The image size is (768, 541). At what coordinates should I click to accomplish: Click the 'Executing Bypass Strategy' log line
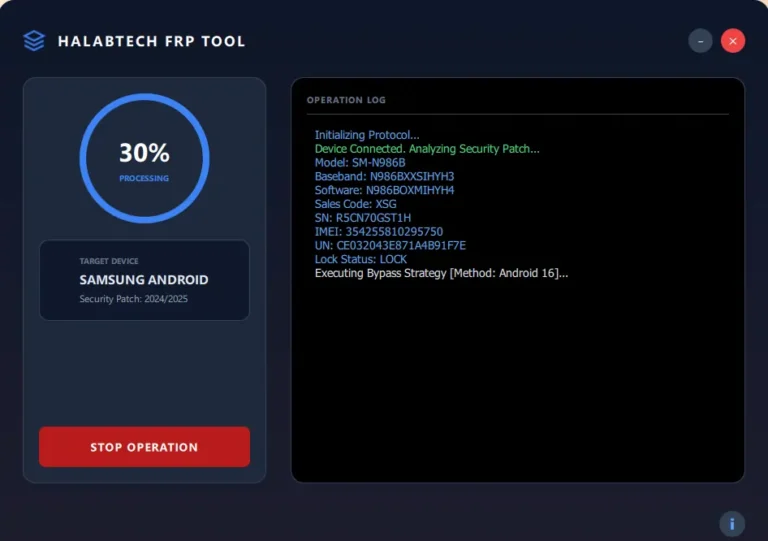tap(441, 273)
